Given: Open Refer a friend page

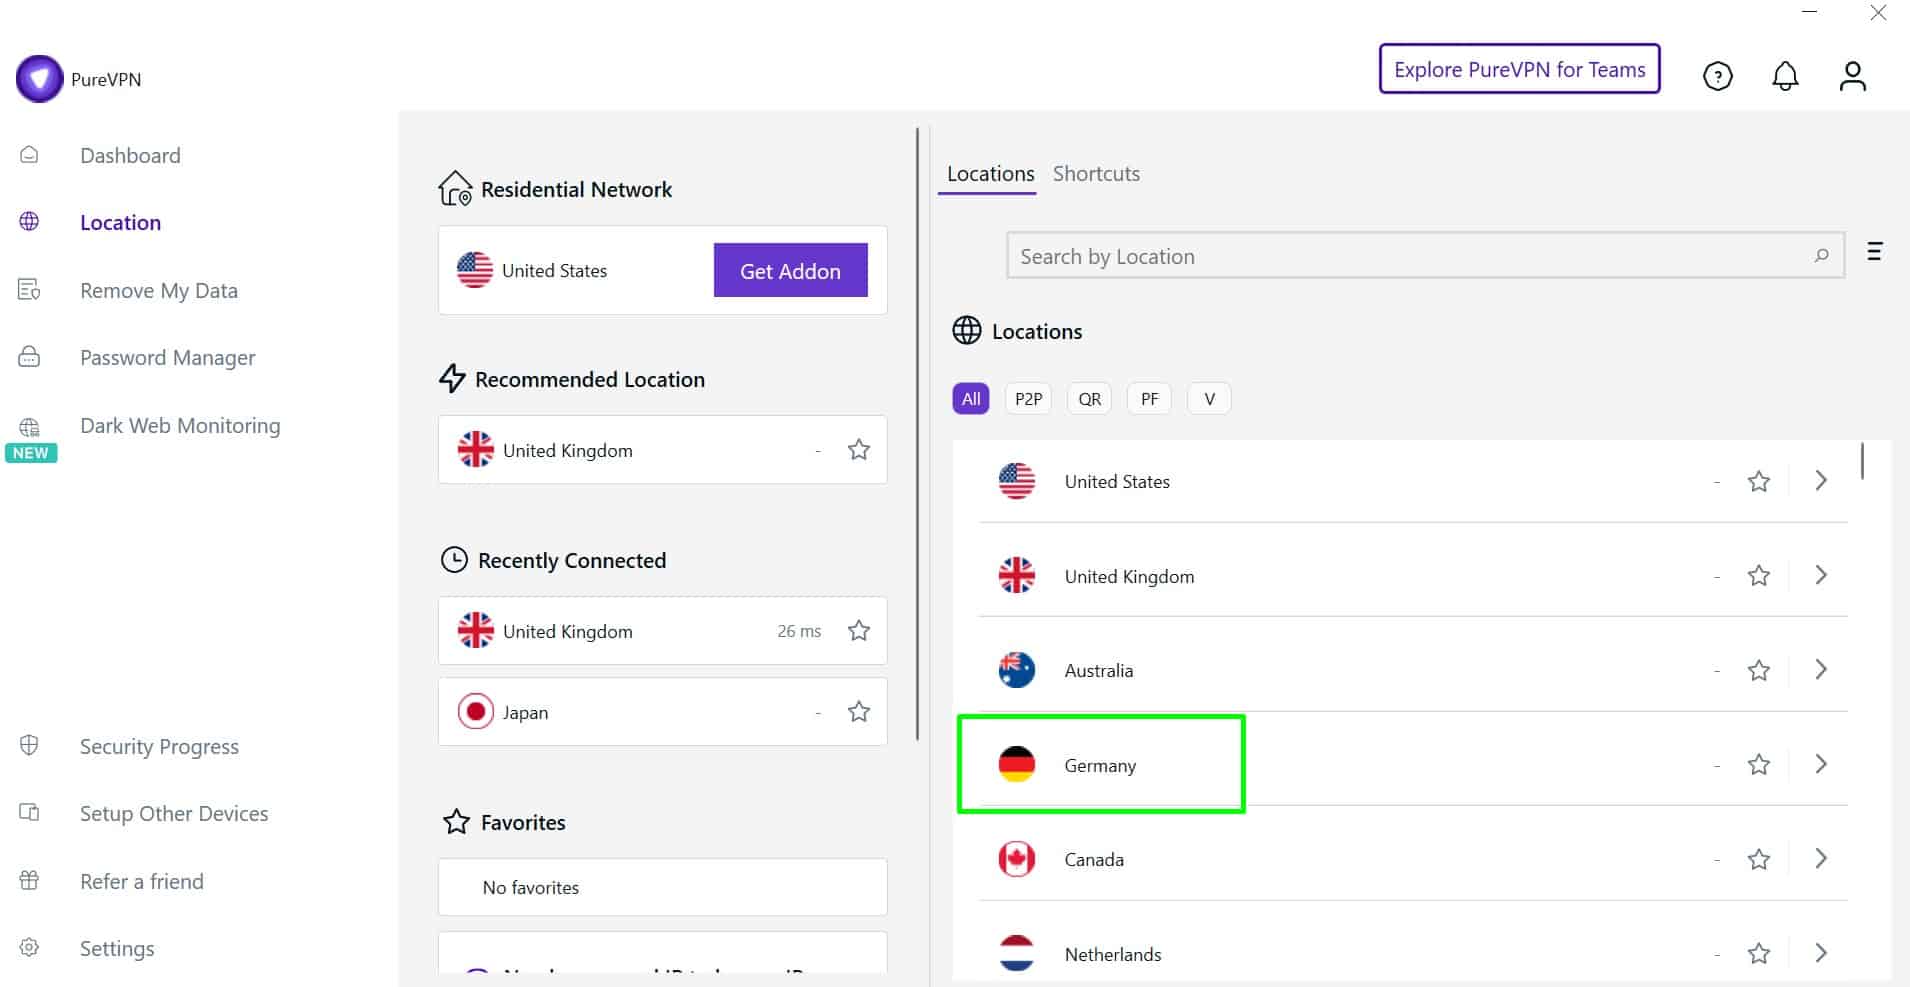Looking at the screenshot, I should [x=142, y=881].
